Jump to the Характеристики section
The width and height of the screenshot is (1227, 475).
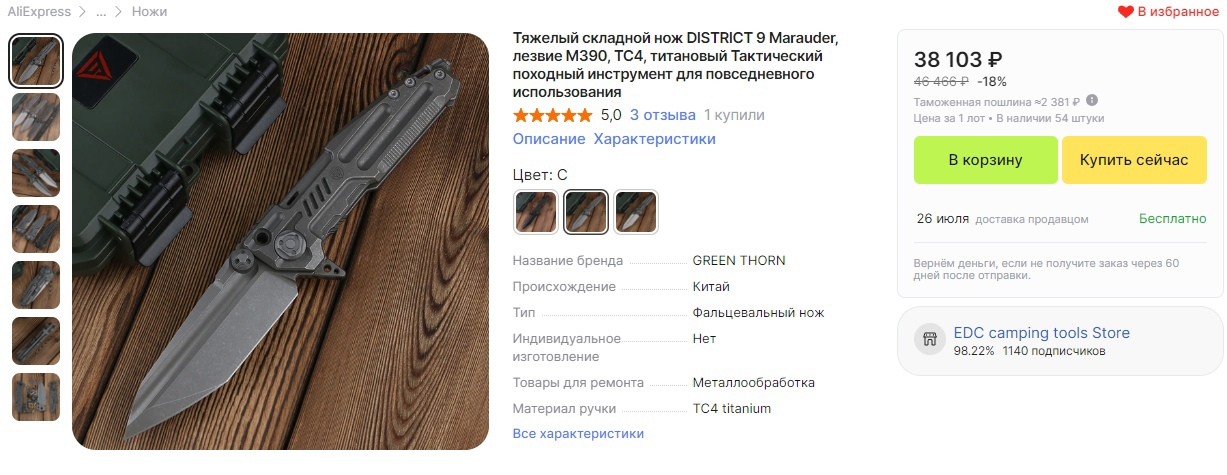pyautogui.click(x=655, y=139)
